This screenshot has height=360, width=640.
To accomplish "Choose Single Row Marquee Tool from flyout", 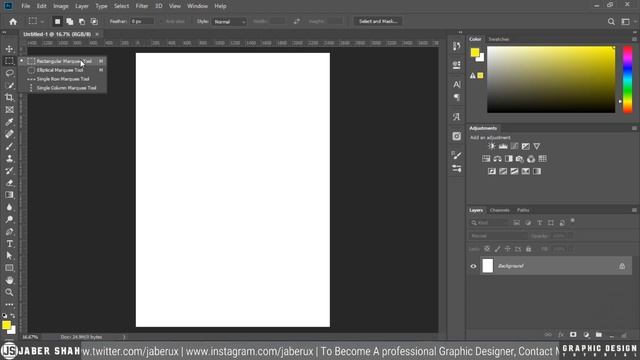I will click(x=63, y=79).
